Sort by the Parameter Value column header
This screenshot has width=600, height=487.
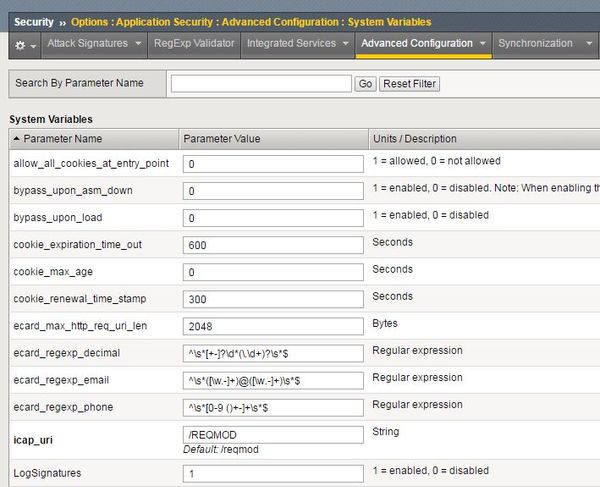tap(224, 139)
